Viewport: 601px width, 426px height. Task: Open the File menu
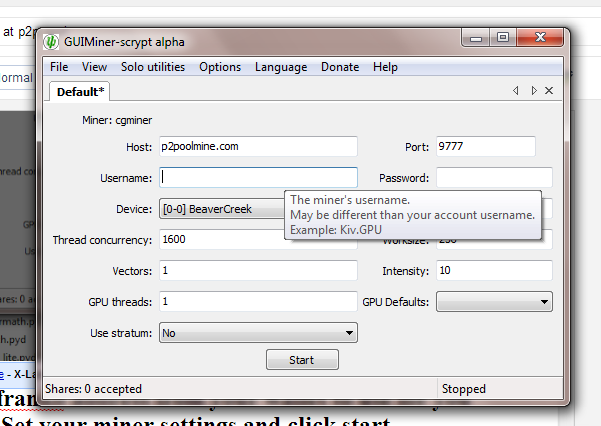click(x=59, y=67)
